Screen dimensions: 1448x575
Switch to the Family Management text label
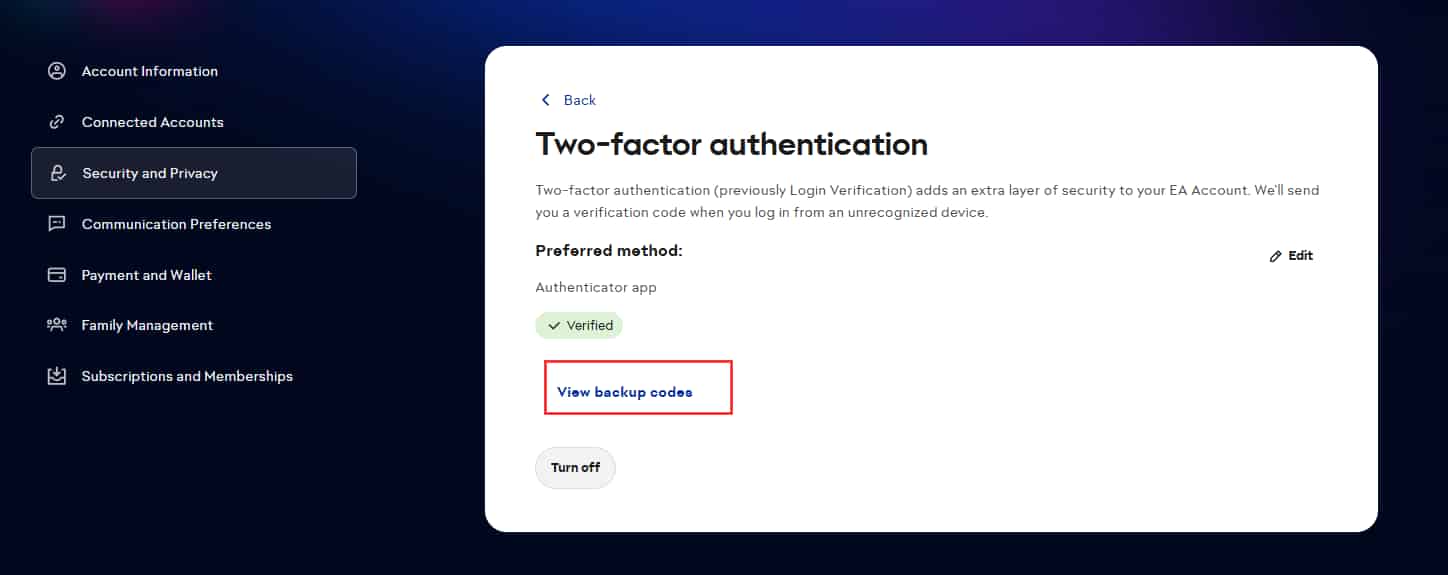coord(147,325)
